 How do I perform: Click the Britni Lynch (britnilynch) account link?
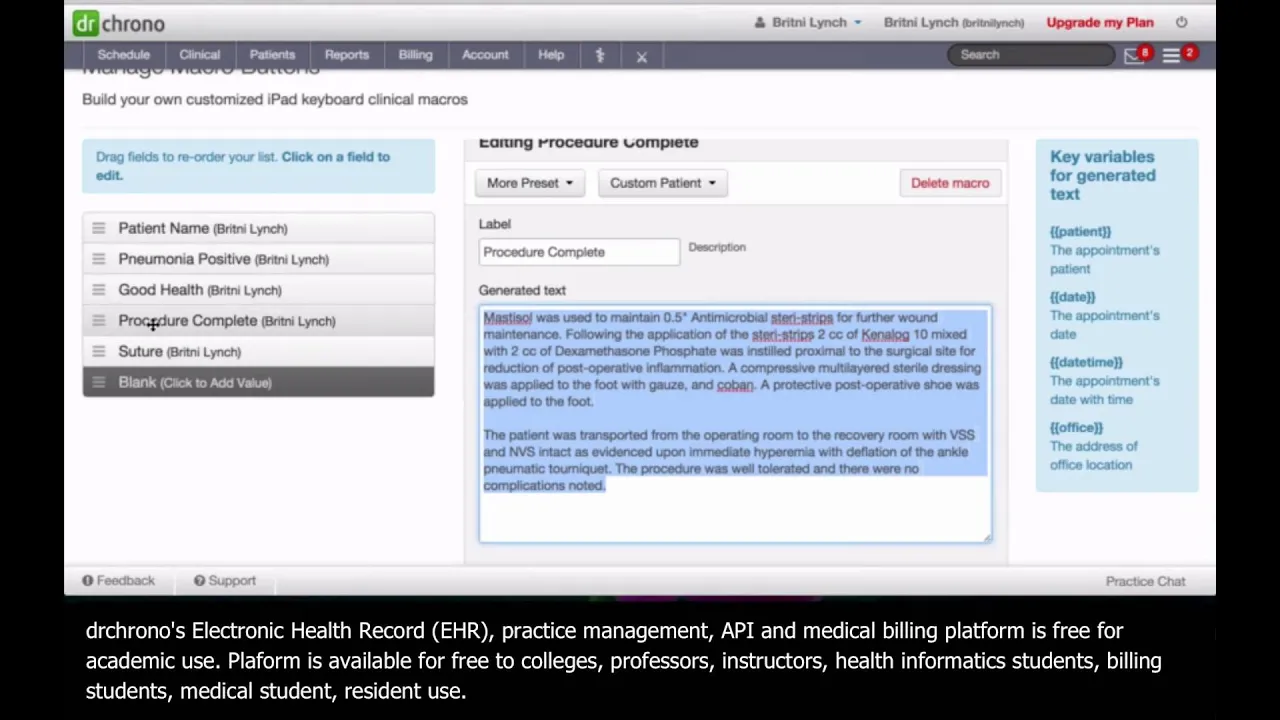(x=954, y=22)
